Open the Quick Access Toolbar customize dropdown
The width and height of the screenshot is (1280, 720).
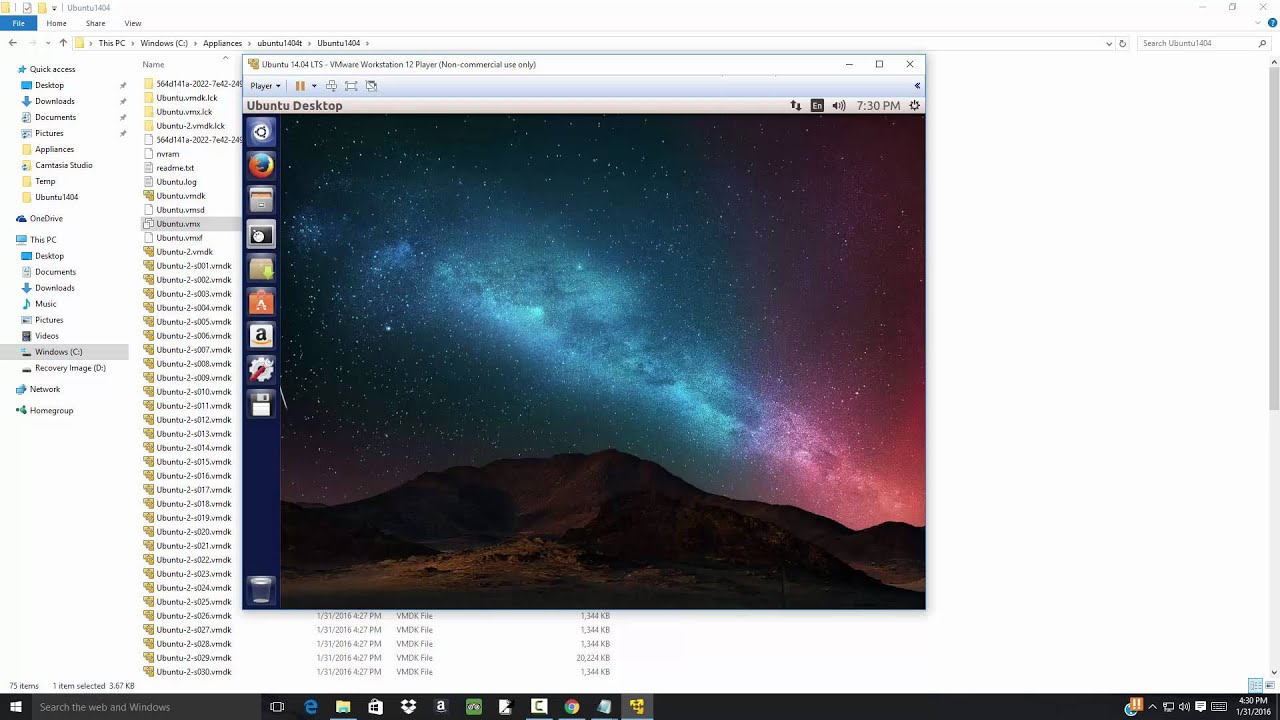54,7
